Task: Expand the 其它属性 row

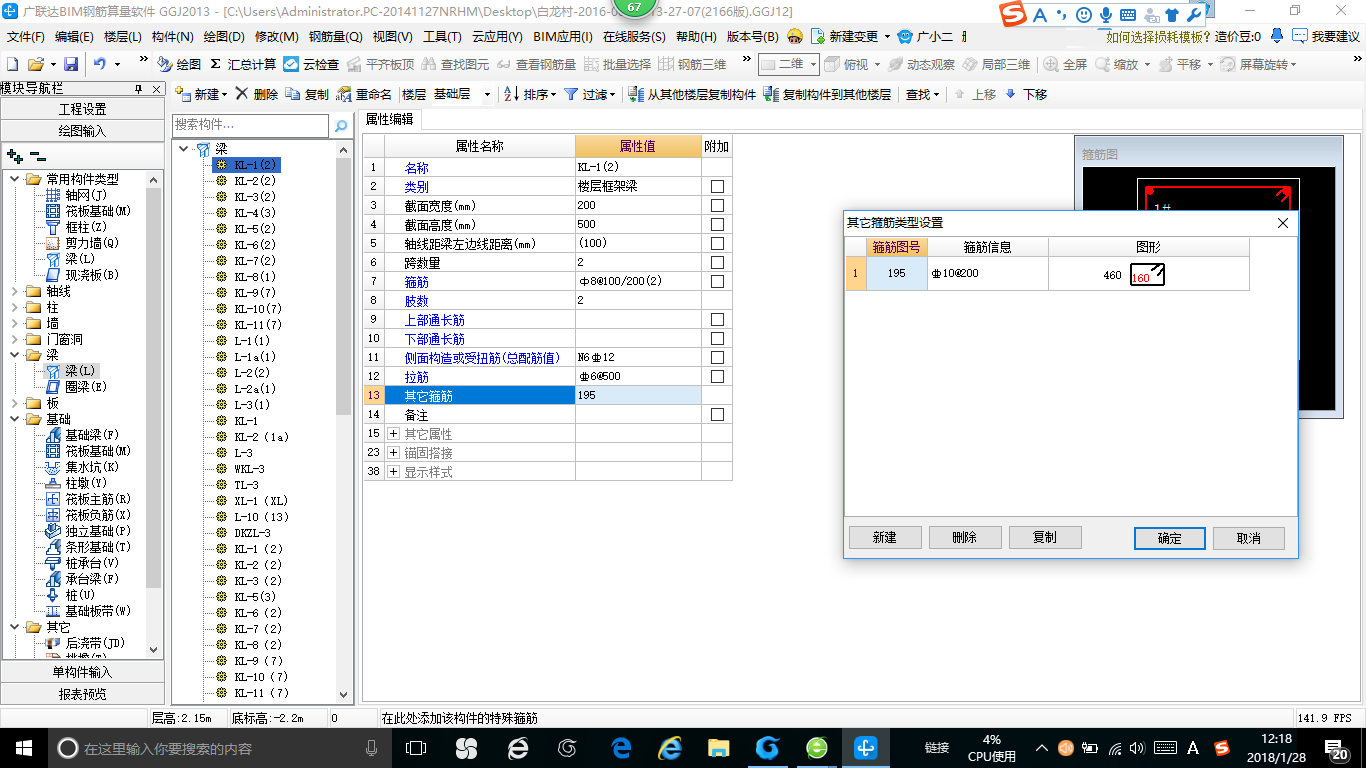Action: pyautogui.click(x=393, y=434)
